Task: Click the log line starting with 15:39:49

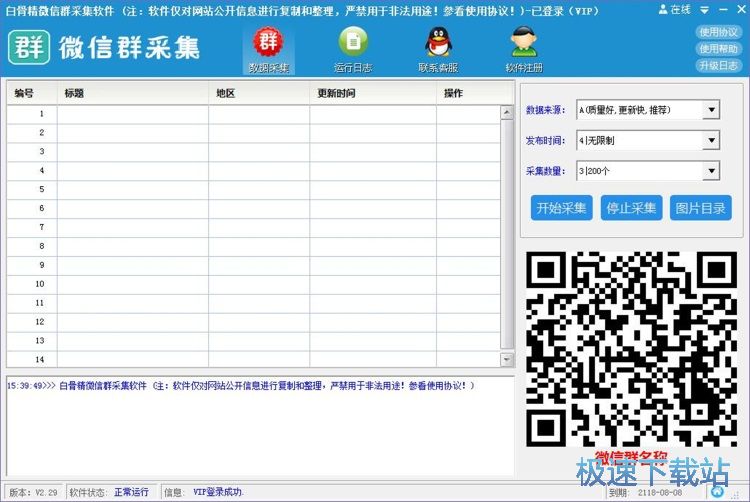Action: [241, 386]
